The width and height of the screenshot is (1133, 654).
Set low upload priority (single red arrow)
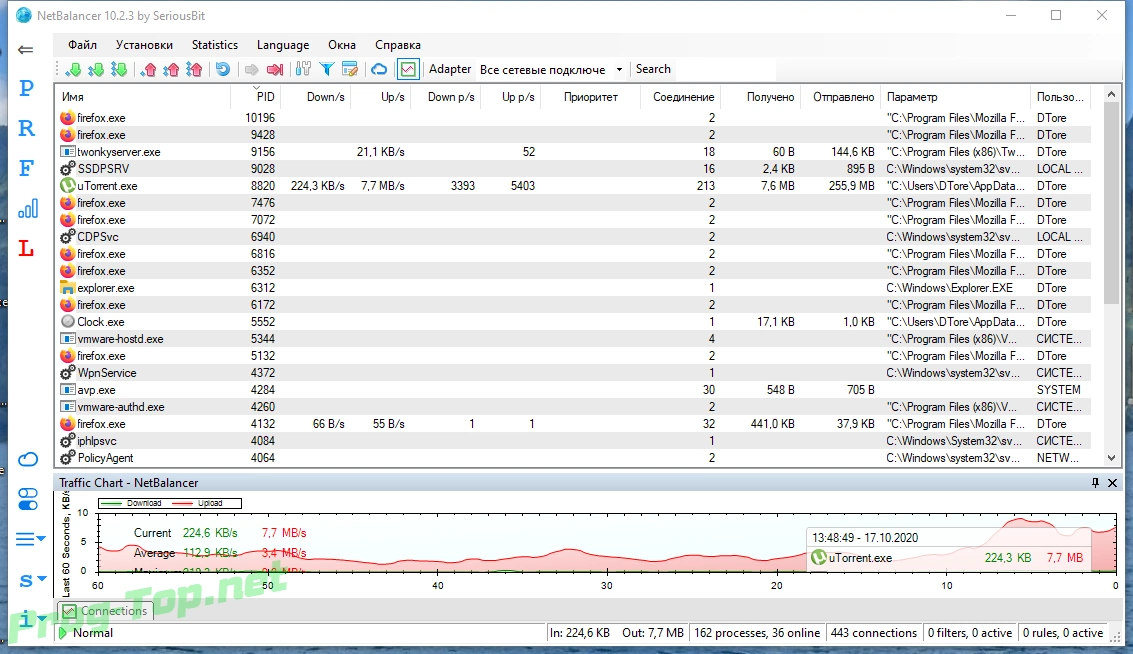pyautogui.click(x=149, y=69)
